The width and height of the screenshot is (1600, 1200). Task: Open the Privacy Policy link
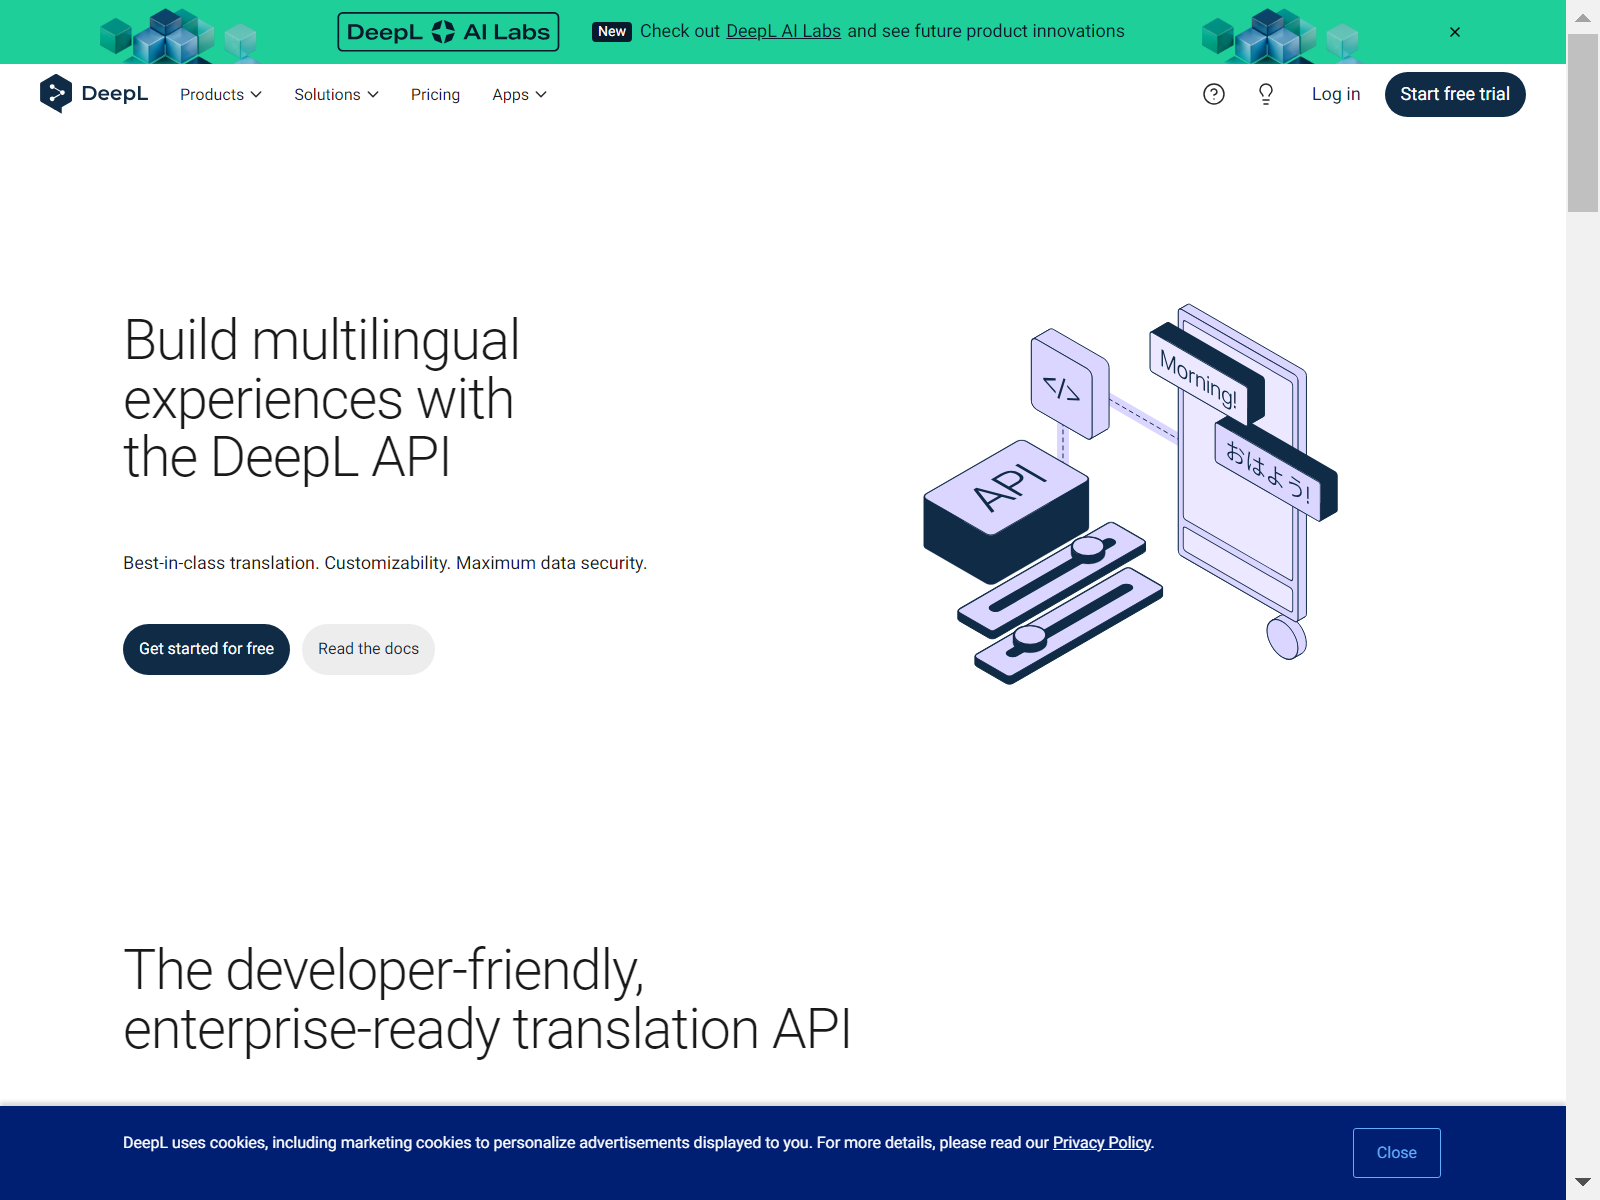point(1102,1143)
